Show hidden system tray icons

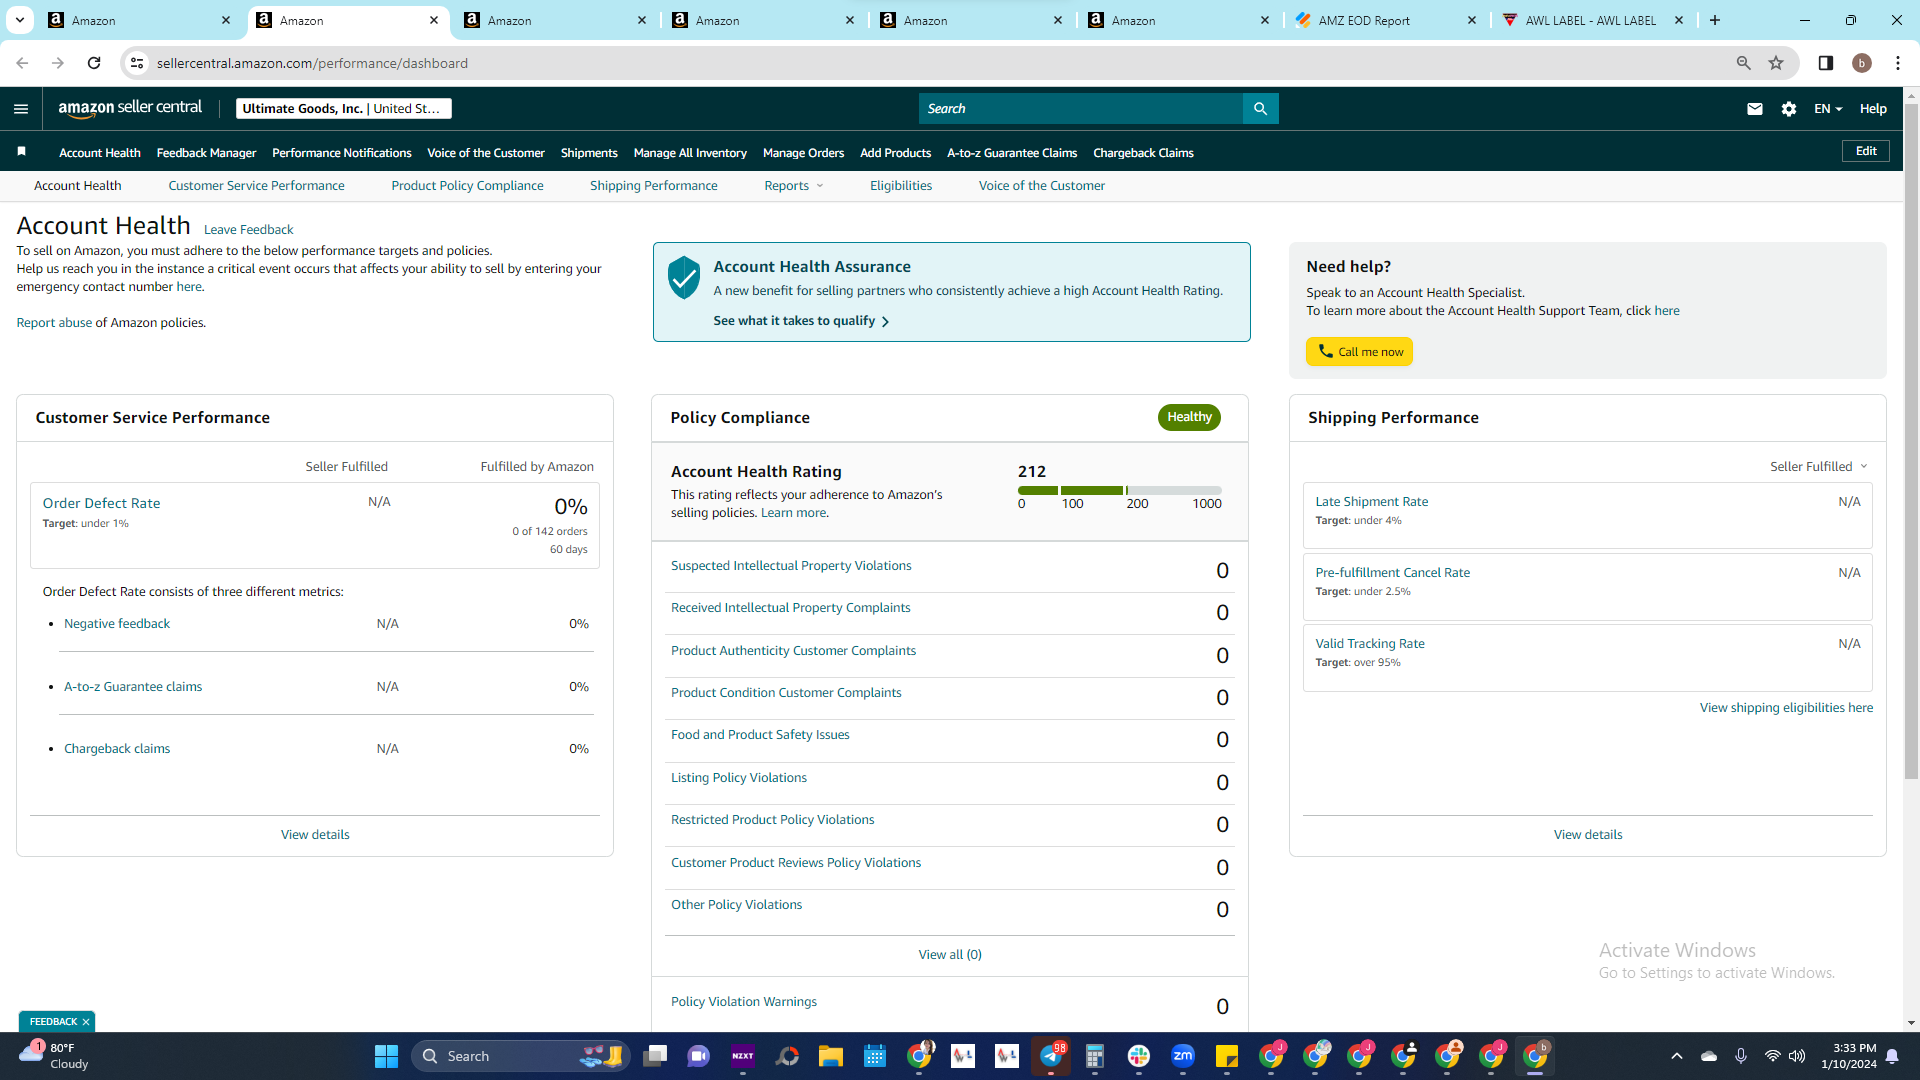pos(1677,1056)
